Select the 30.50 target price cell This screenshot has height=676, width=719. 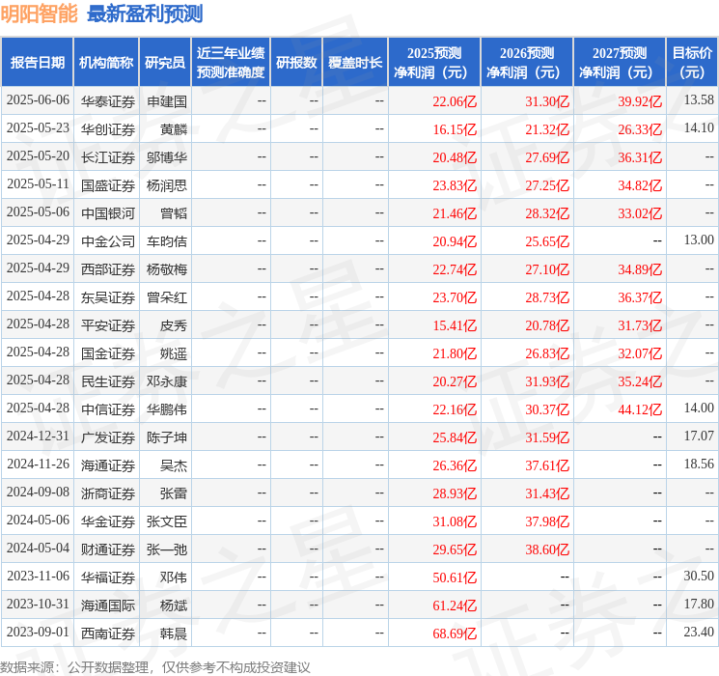[x=698, y=576]
